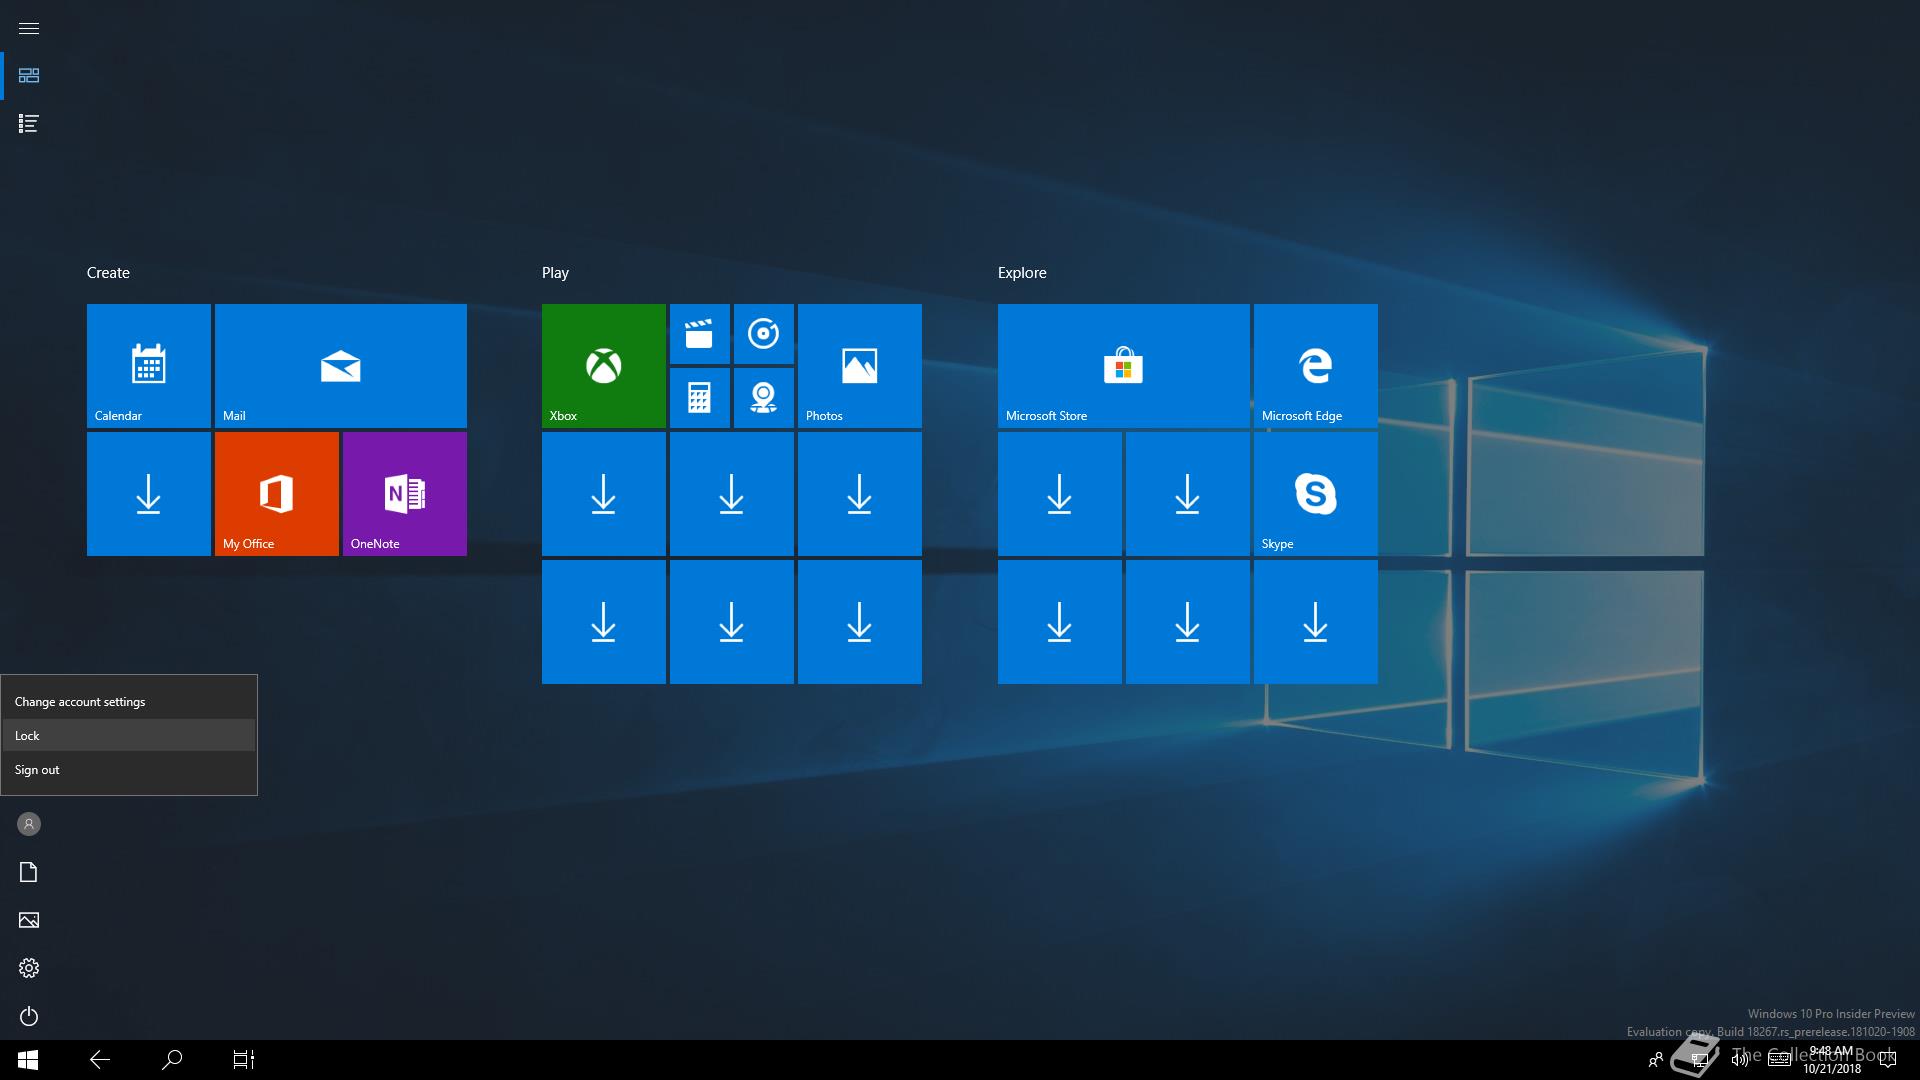The image size is (1920, 1080).
Task: Click the network status tray icon
Action: coord(1698,1060)
